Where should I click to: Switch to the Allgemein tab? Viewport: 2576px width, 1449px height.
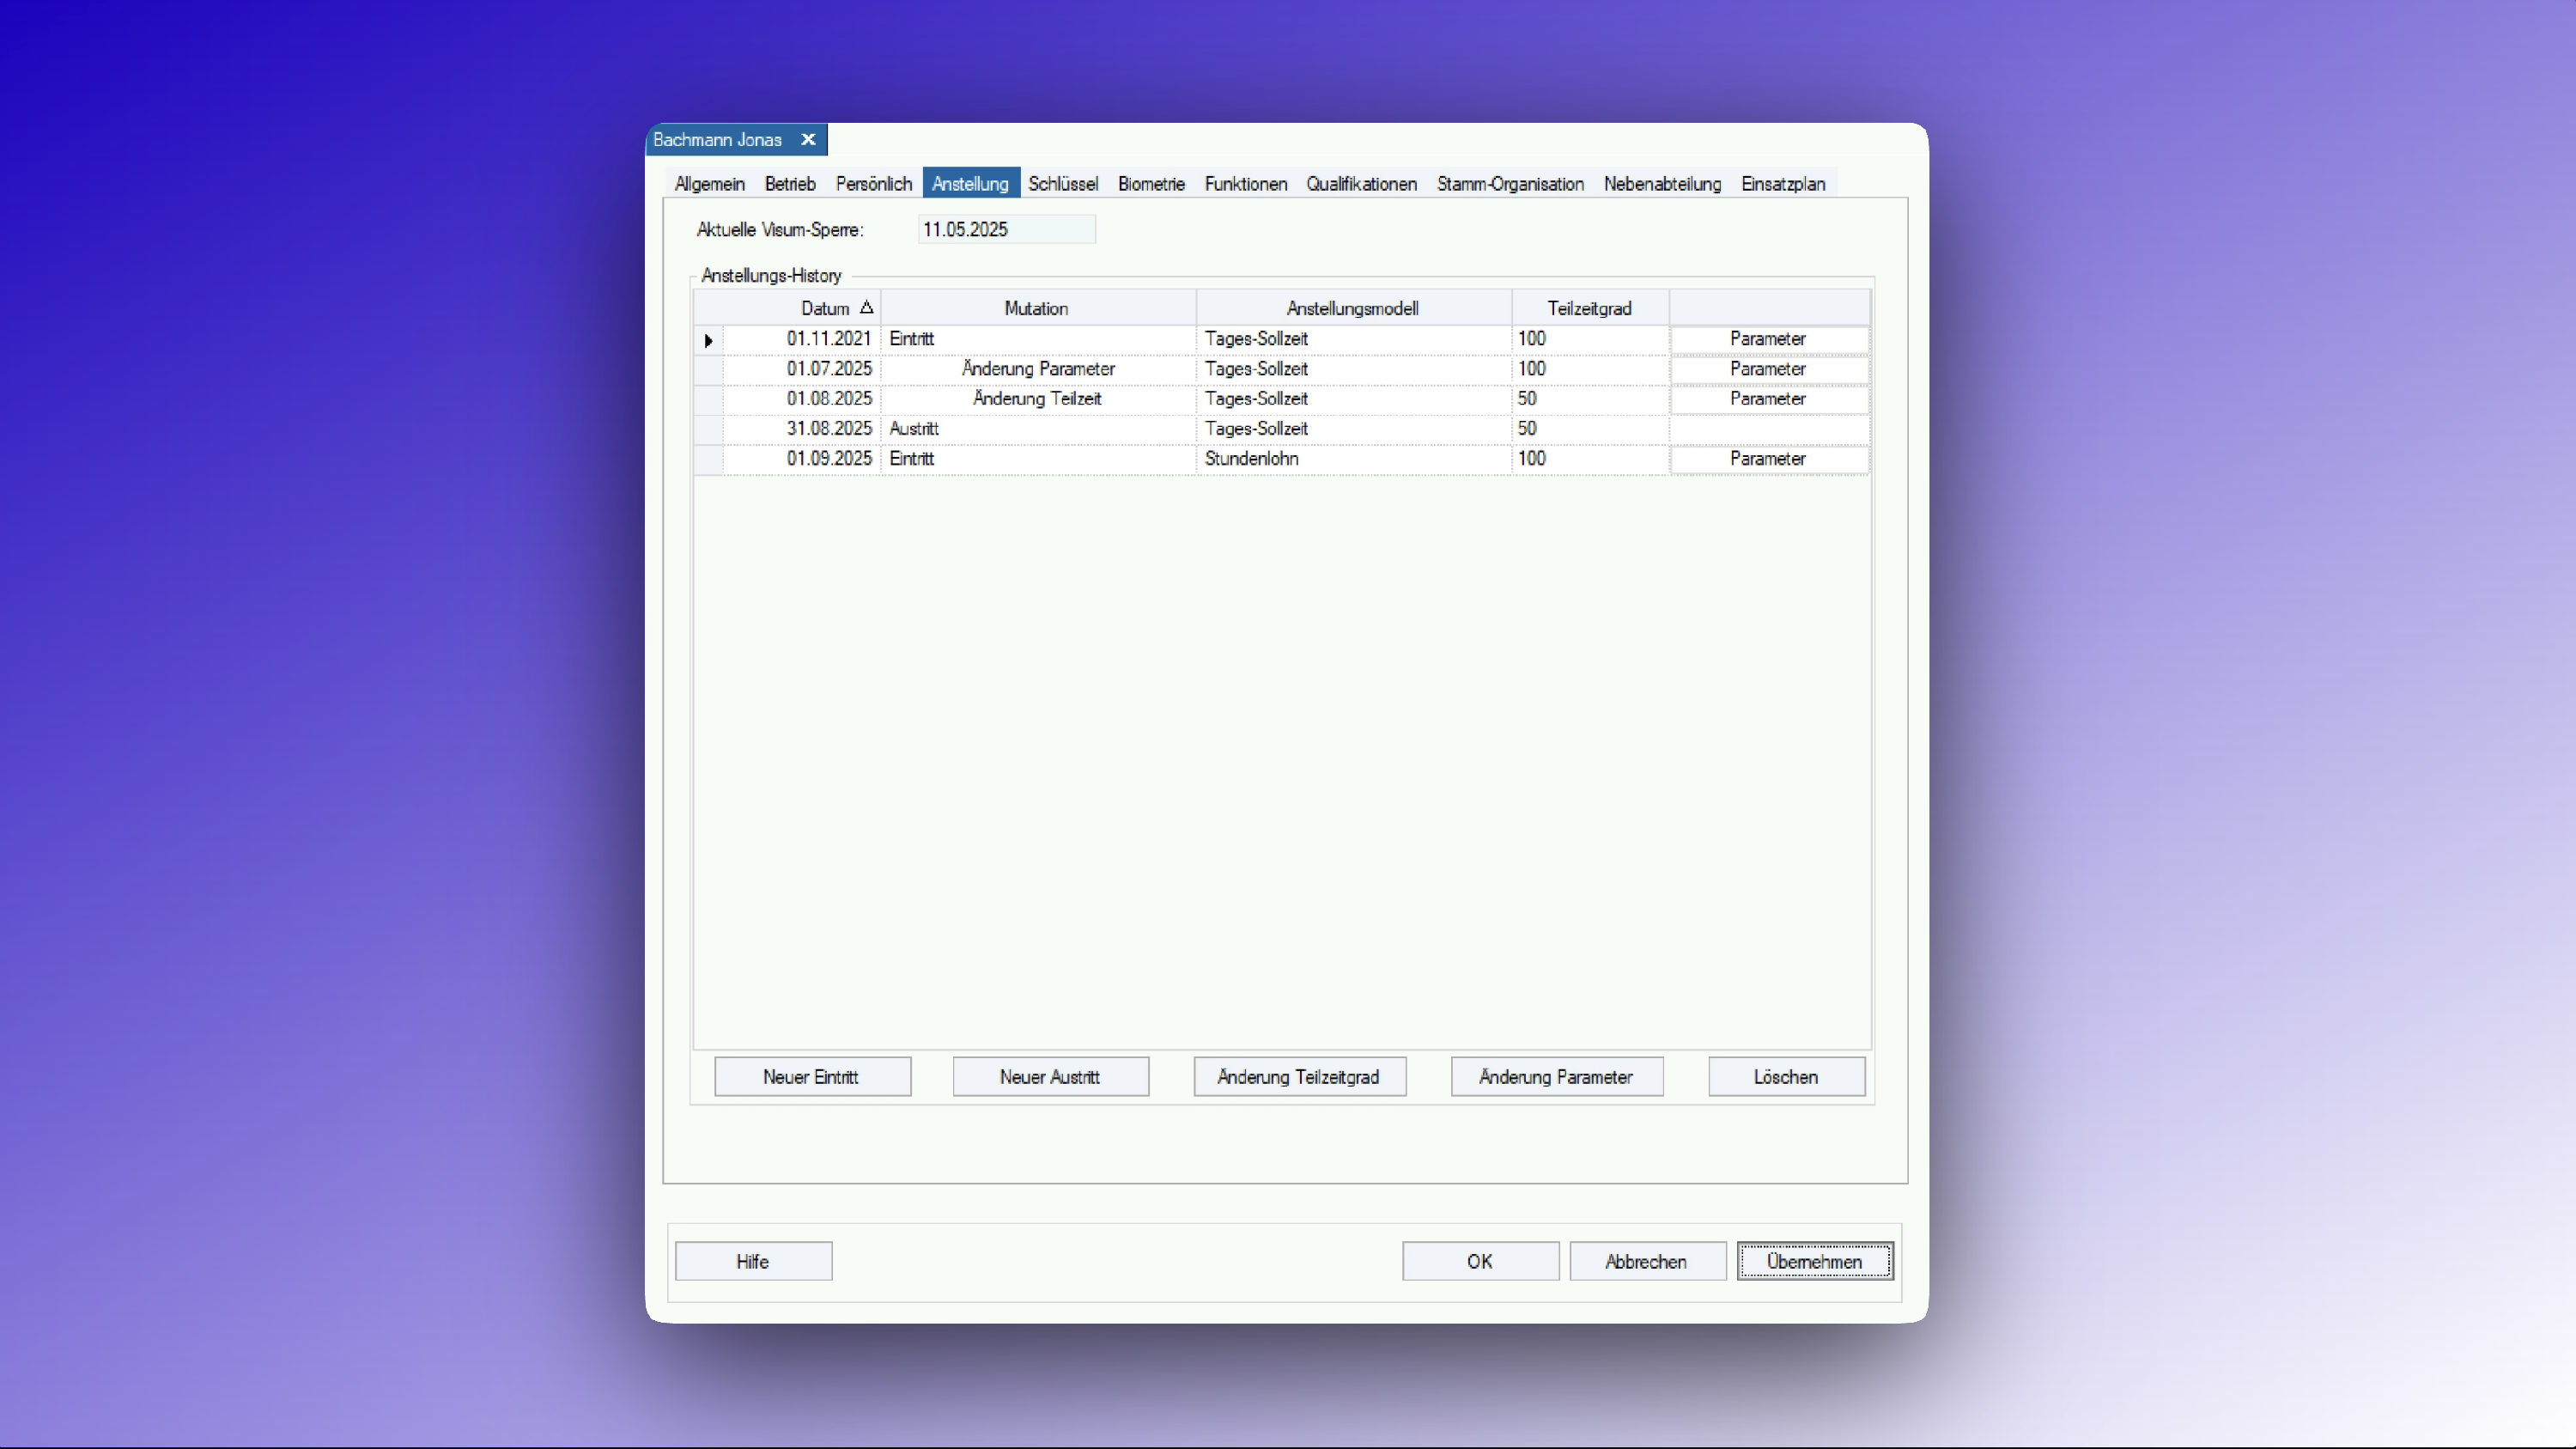(x=709, y=184)
